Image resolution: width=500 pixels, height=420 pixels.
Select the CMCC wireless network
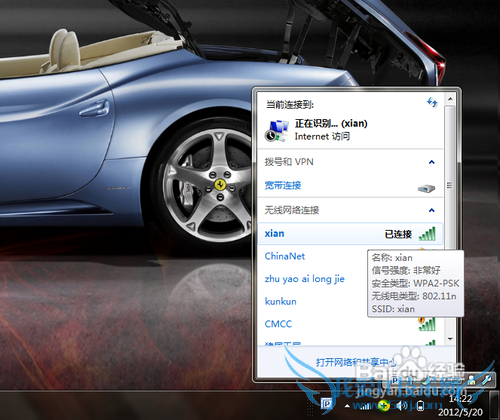coord(278,324)
